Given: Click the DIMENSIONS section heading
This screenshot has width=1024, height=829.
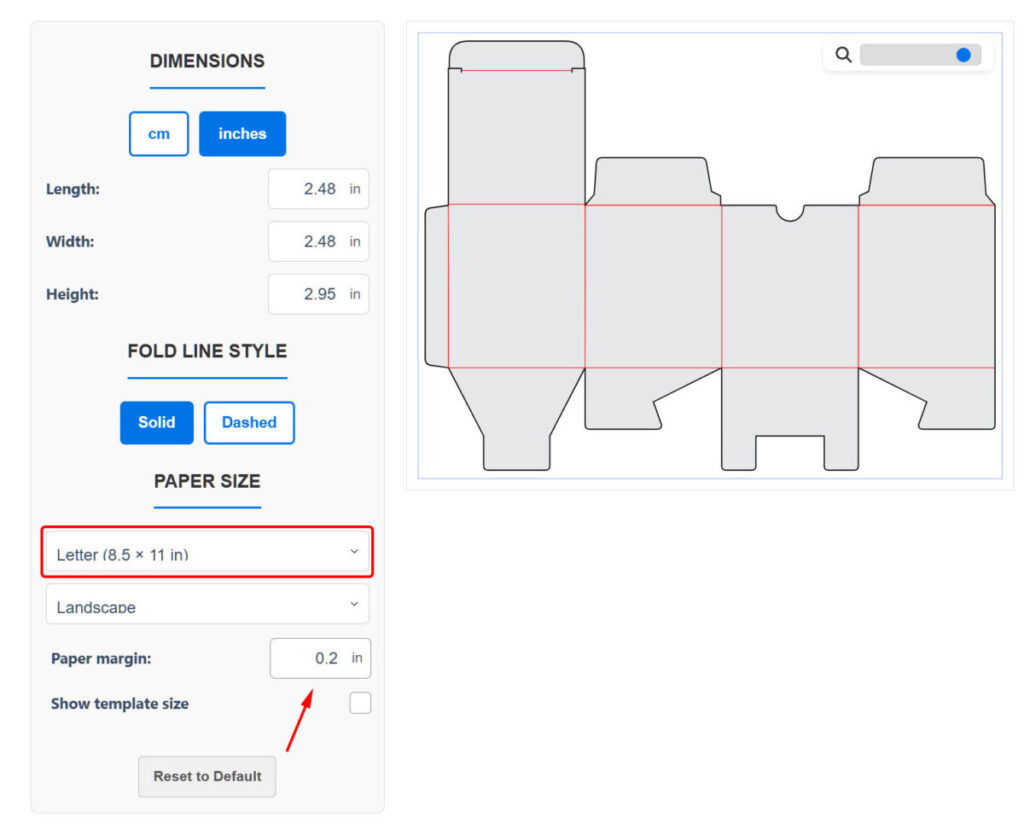Looking at the screenshot, I should (x=207, y=61).
